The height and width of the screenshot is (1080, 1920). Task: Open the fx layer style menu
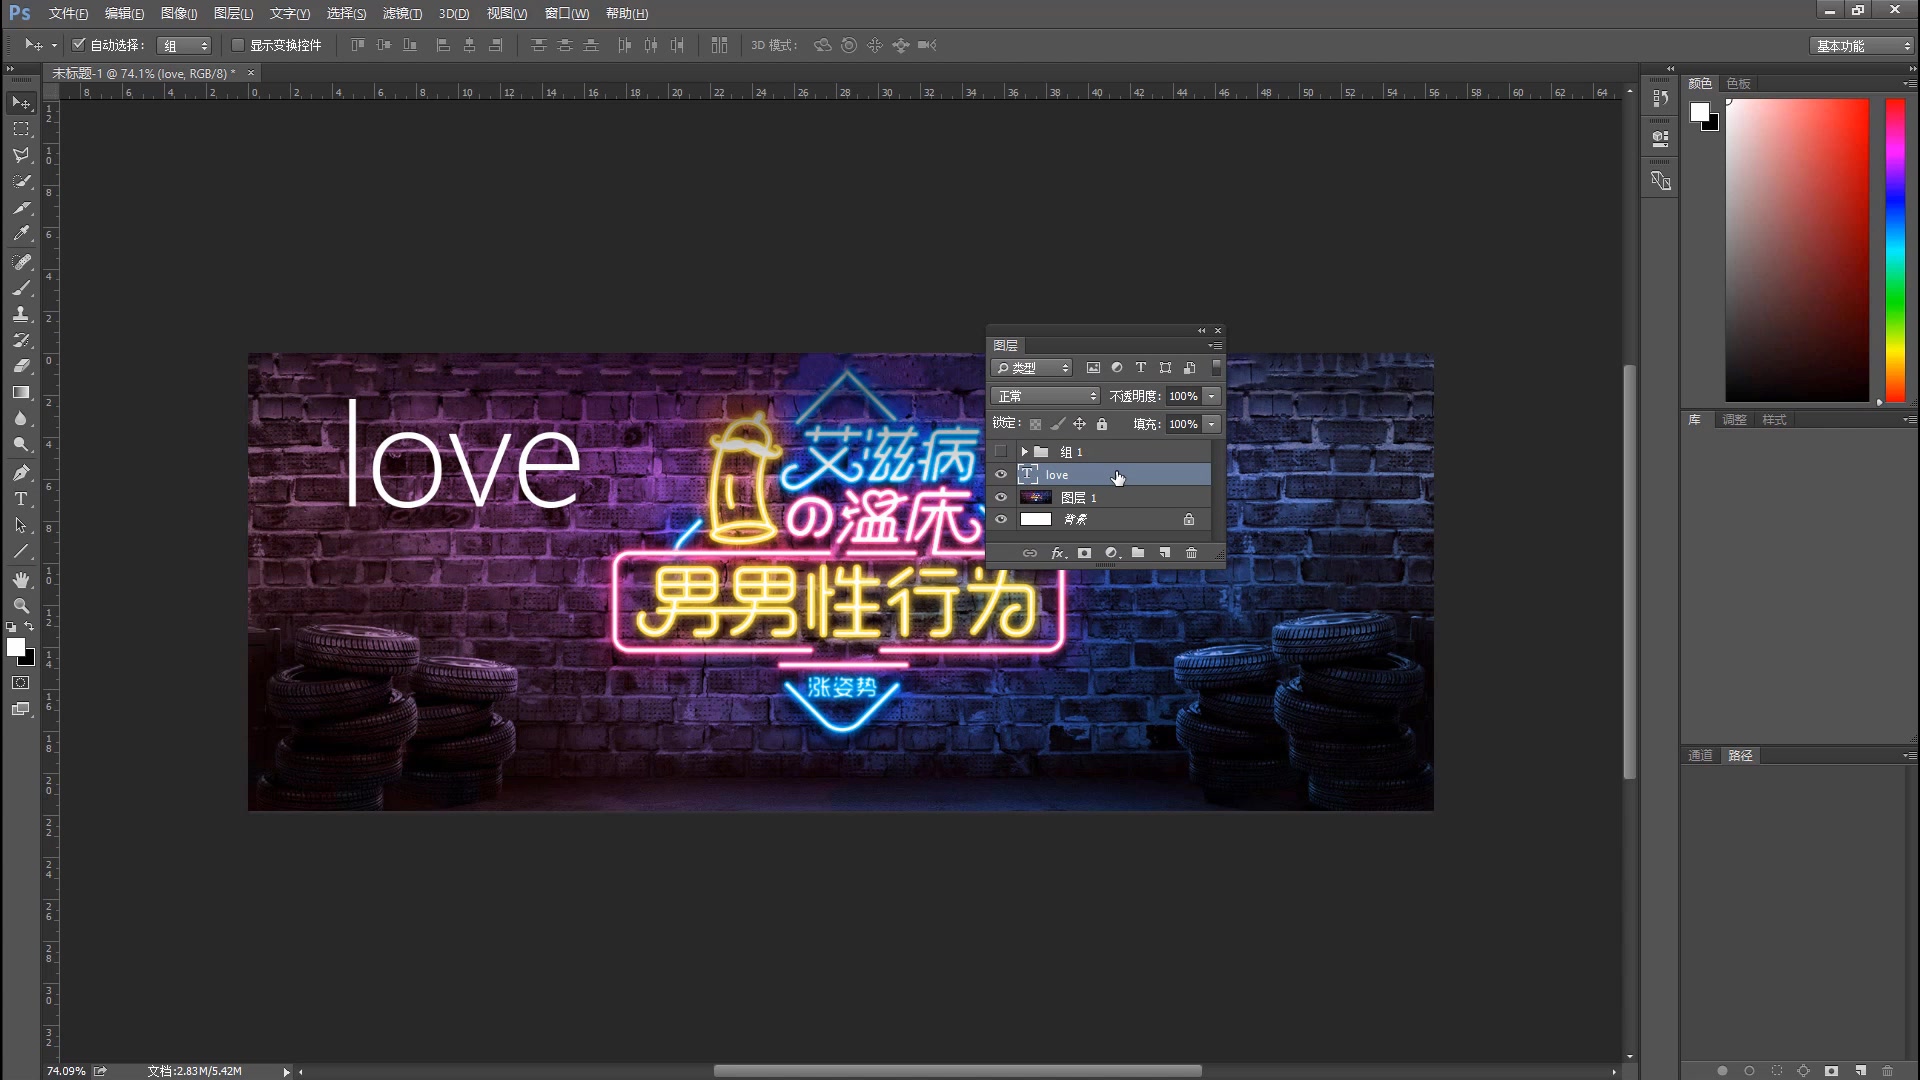(x=1058, y=553)
